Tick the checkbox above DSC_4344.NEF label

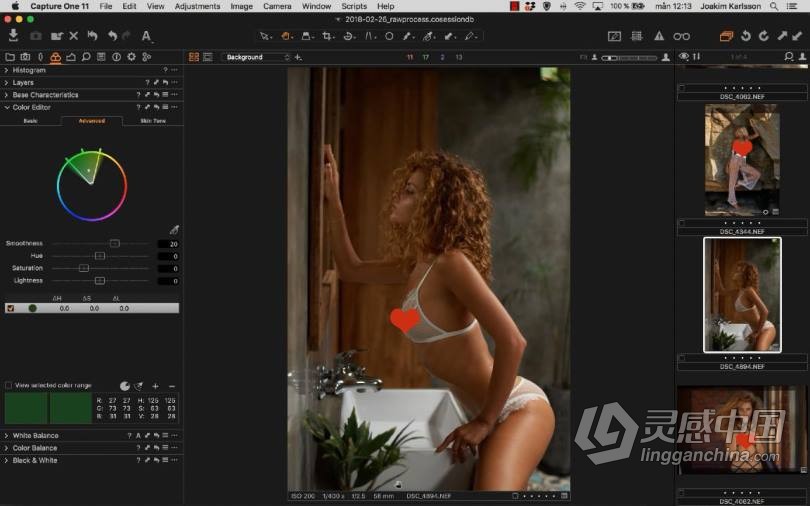click(682, 223)
